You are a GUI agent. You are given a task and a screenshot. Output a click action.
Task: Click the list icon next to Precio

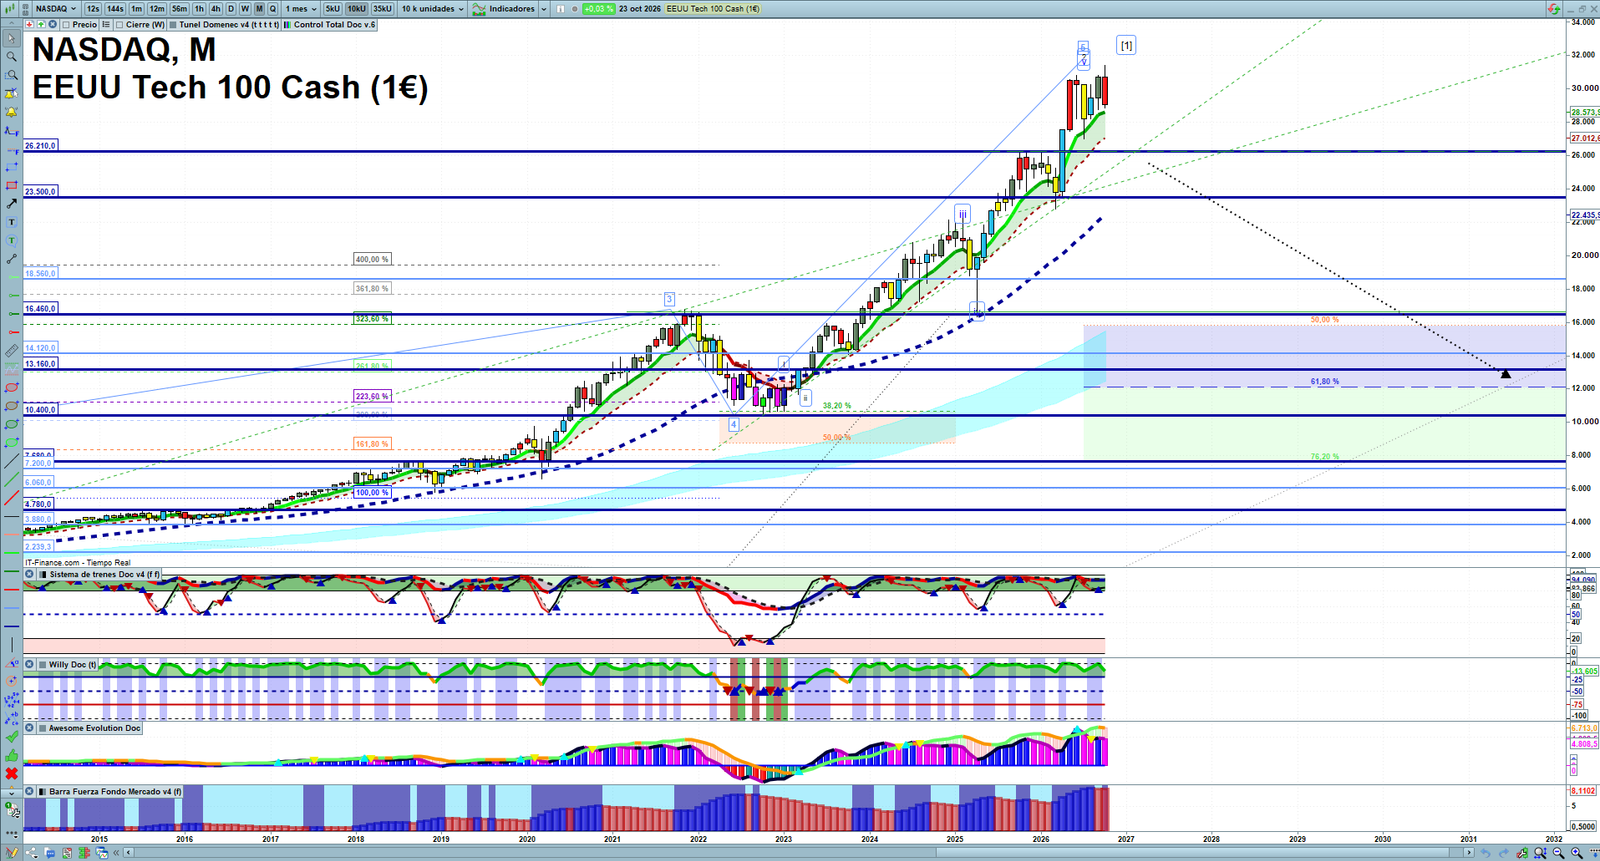[106, 24]
